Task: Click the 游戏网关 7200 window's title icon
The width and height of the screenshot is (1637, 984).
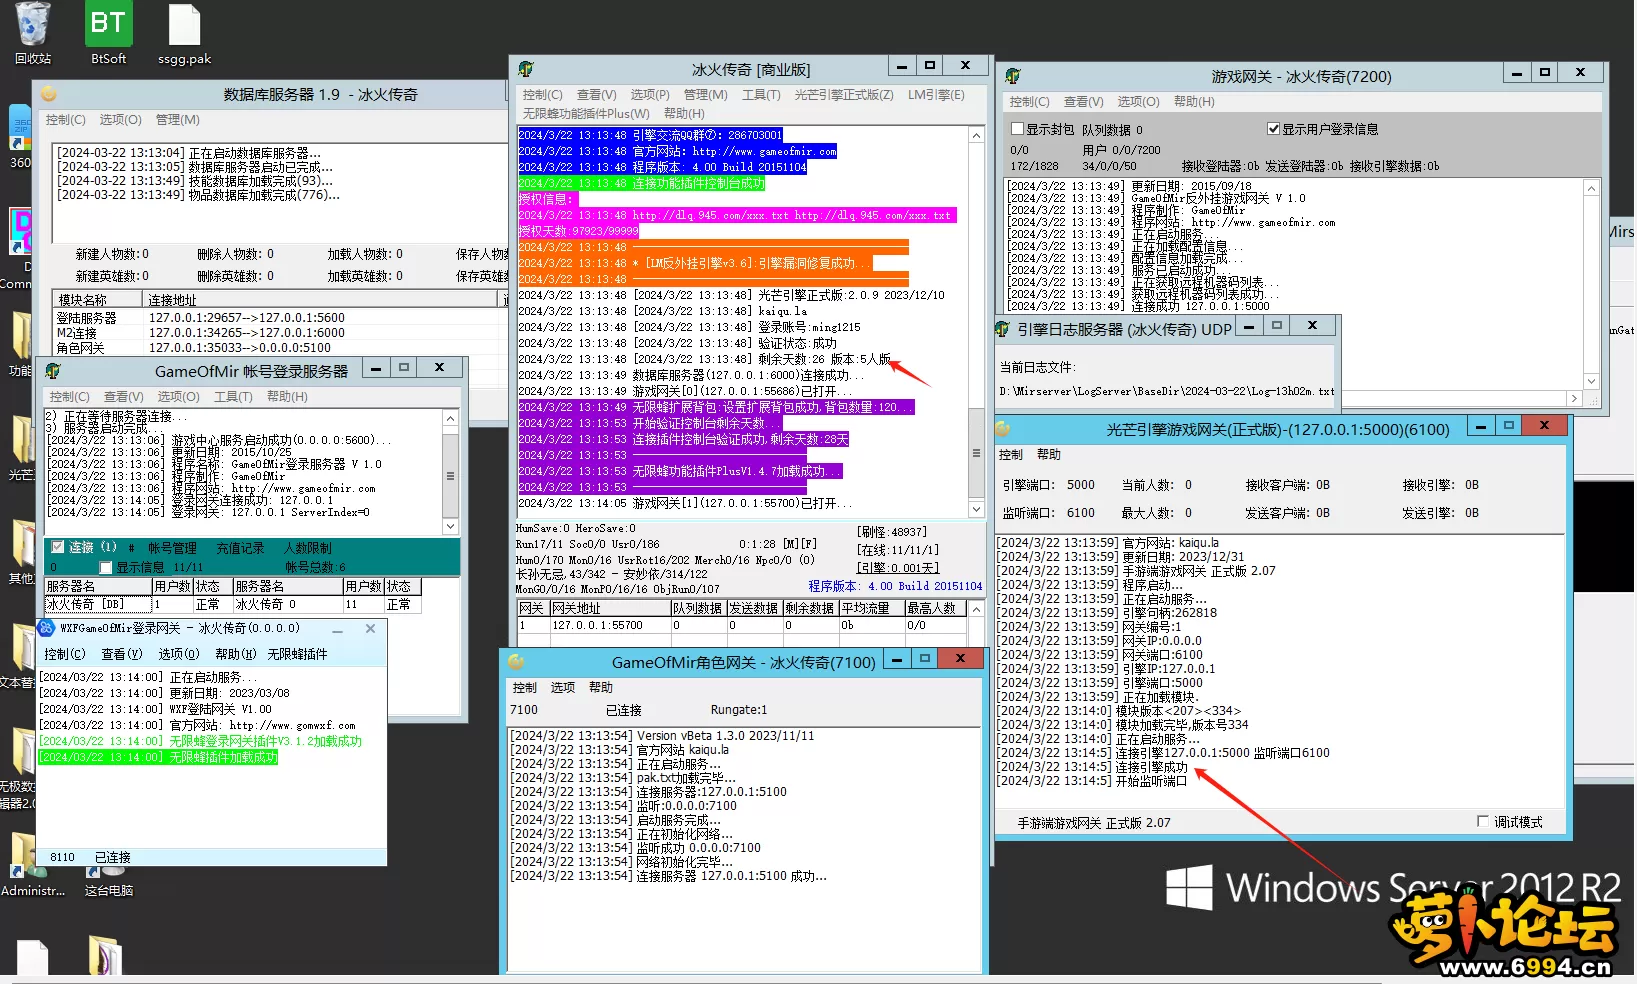Action: pos(1013,76)
